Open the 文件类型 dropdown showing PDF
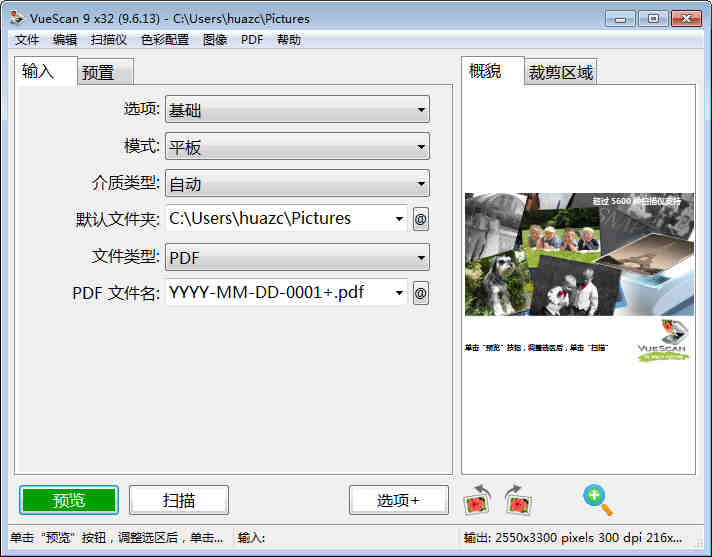Viewport: 712px width, 557px height. (297, 257)
